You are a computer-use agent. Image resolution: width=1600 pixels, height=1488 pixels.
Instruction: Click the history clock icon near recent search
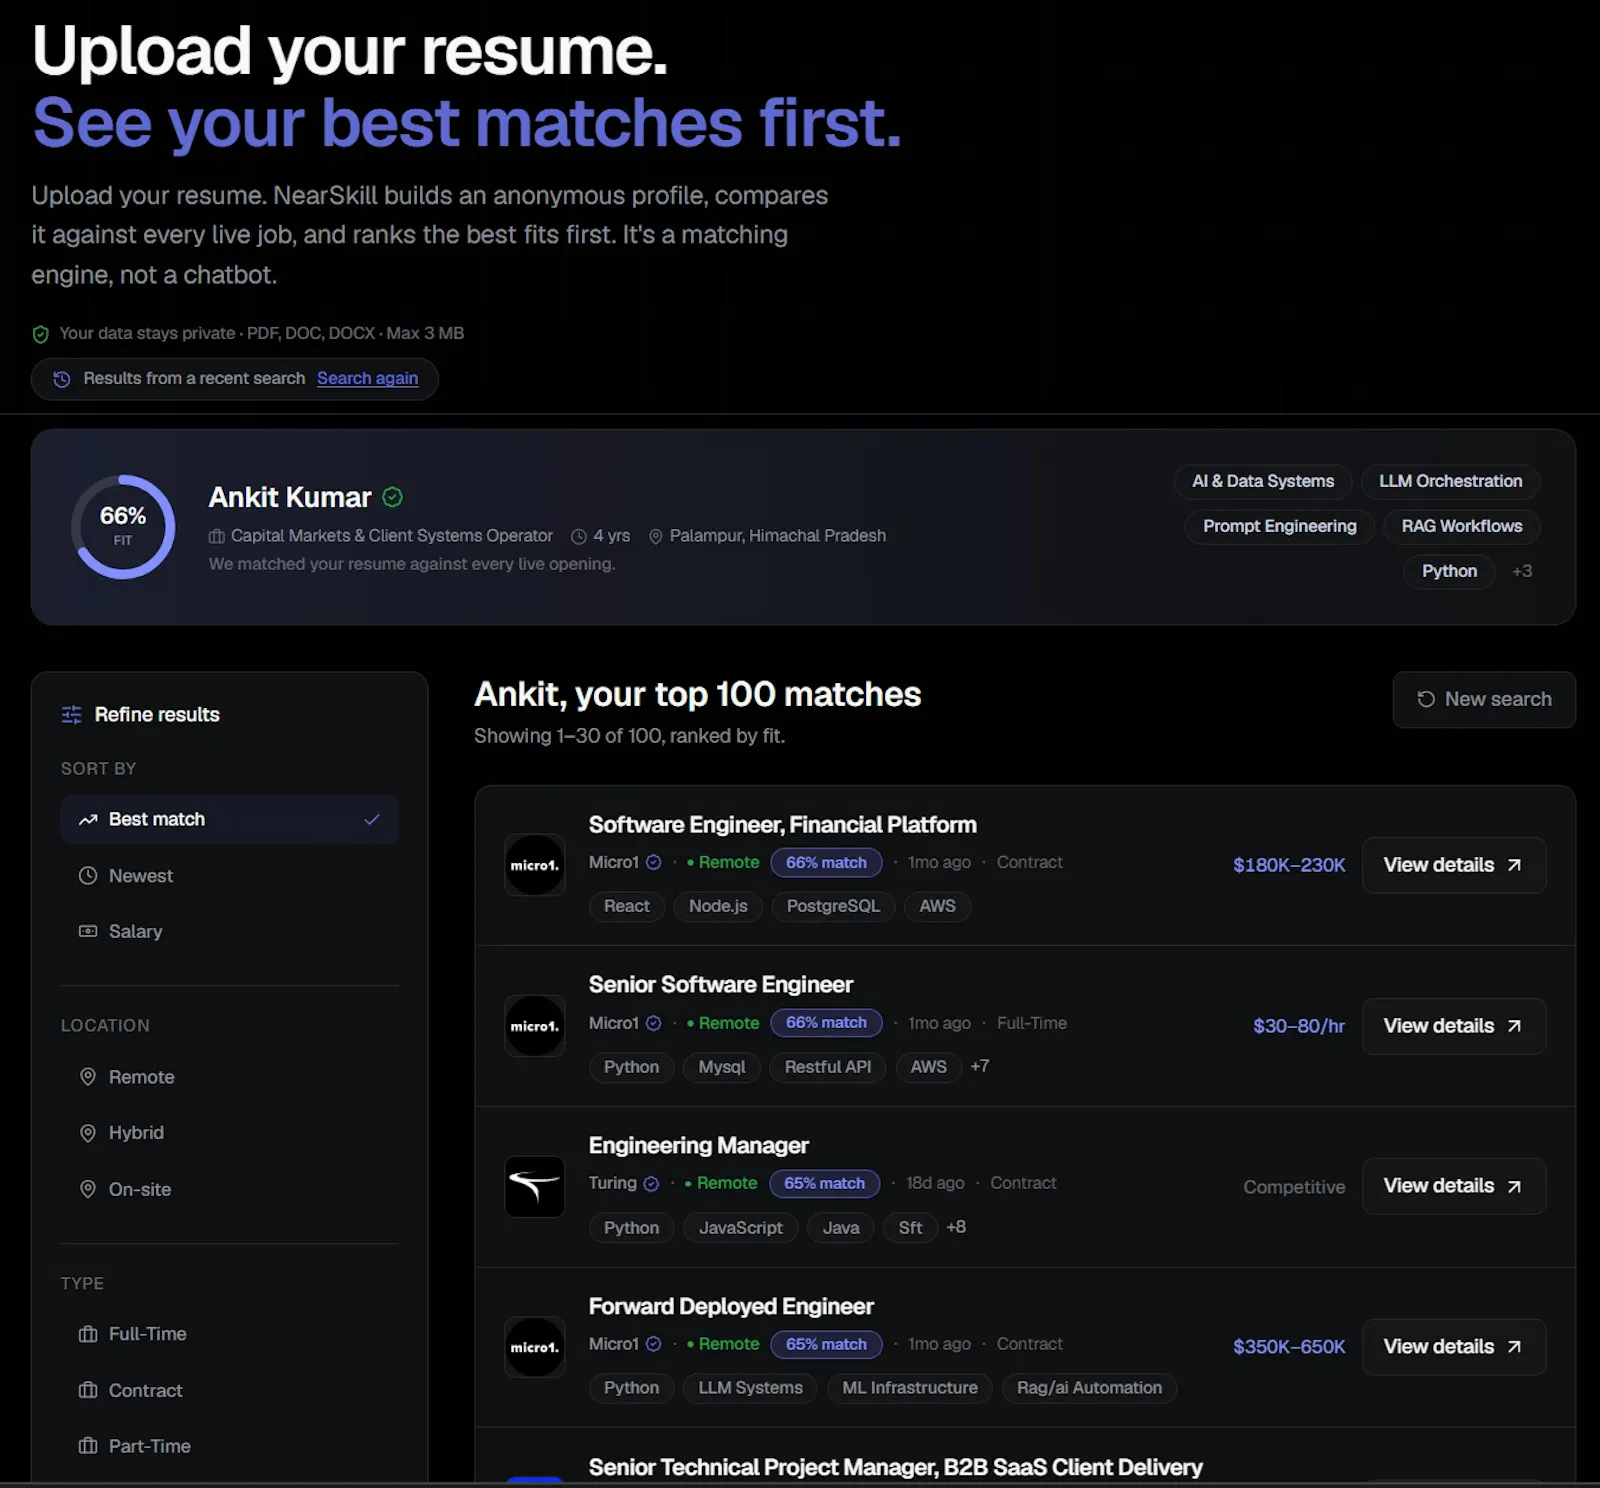click(x=62, y=379)
